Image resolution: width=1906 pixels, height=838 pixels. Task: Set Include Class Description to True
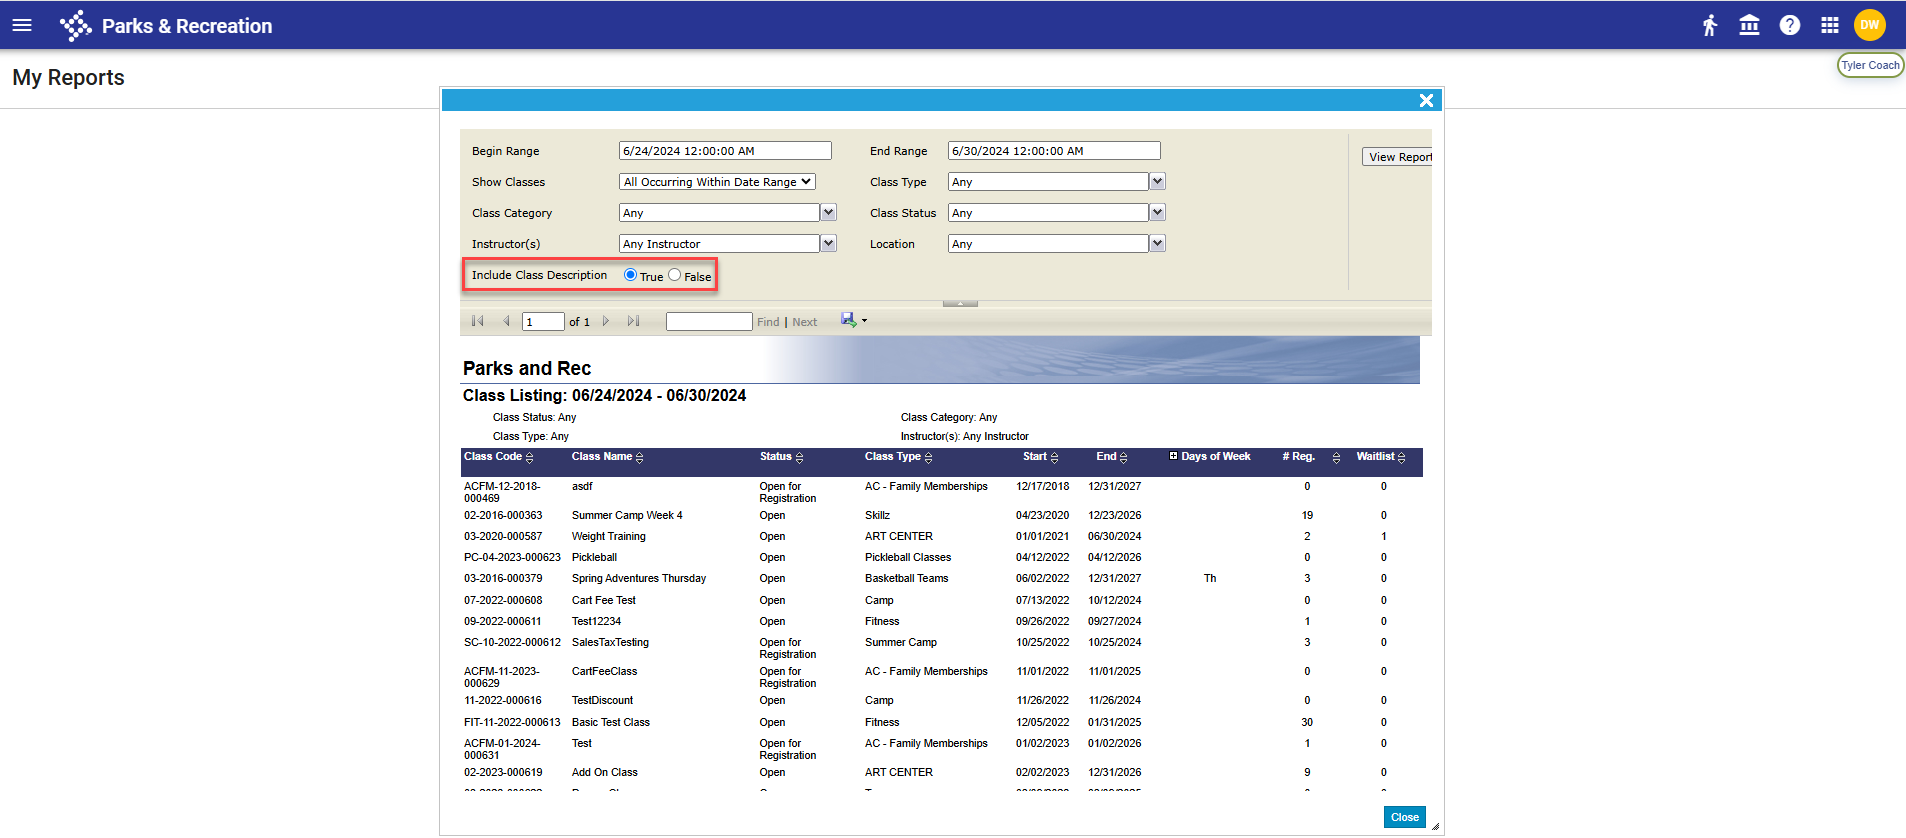[x=630, y=275]
